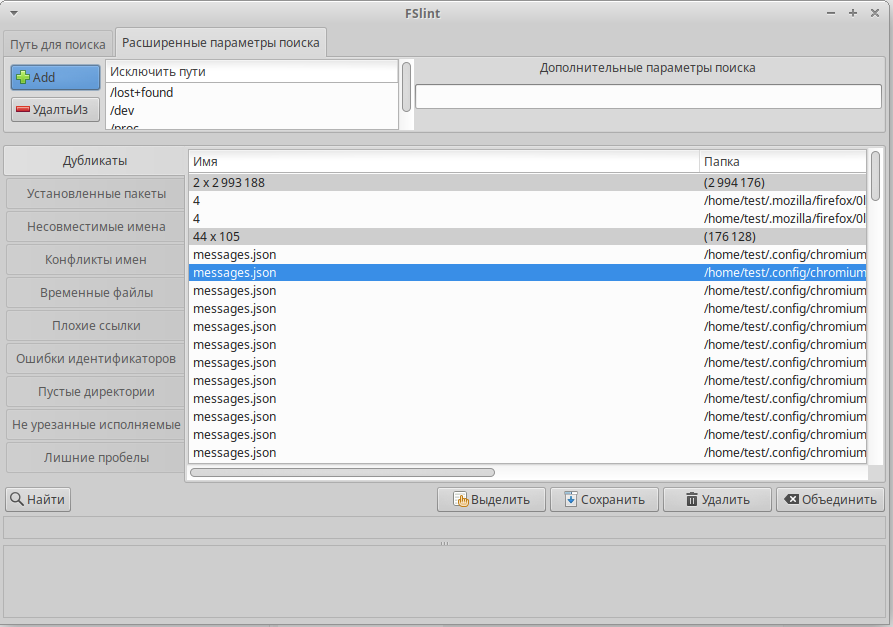Click the red minus УдалтьИз button
This screenshot has height=627, width=893.
coord(56,109)
